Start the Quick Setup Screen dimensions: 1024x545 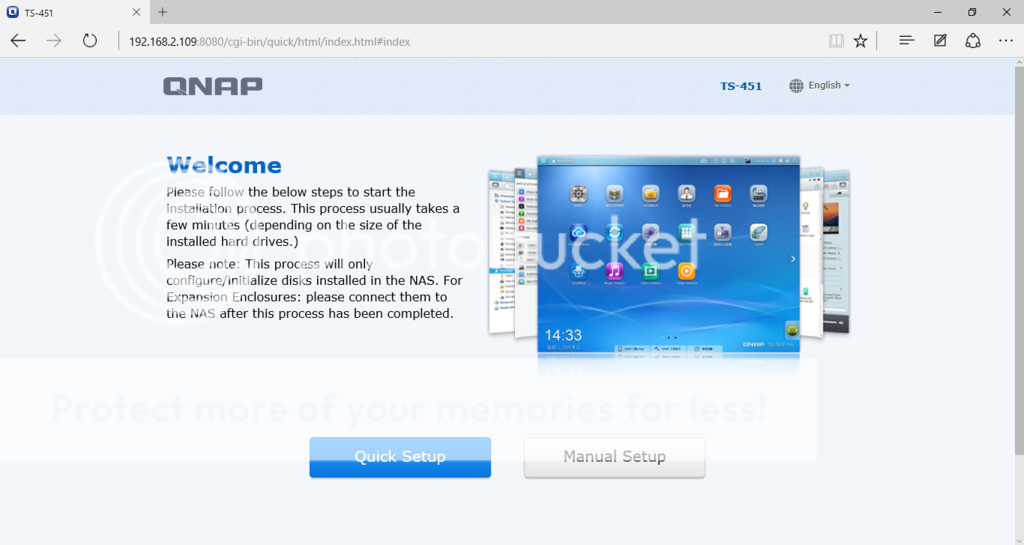(x=400, y=457)
